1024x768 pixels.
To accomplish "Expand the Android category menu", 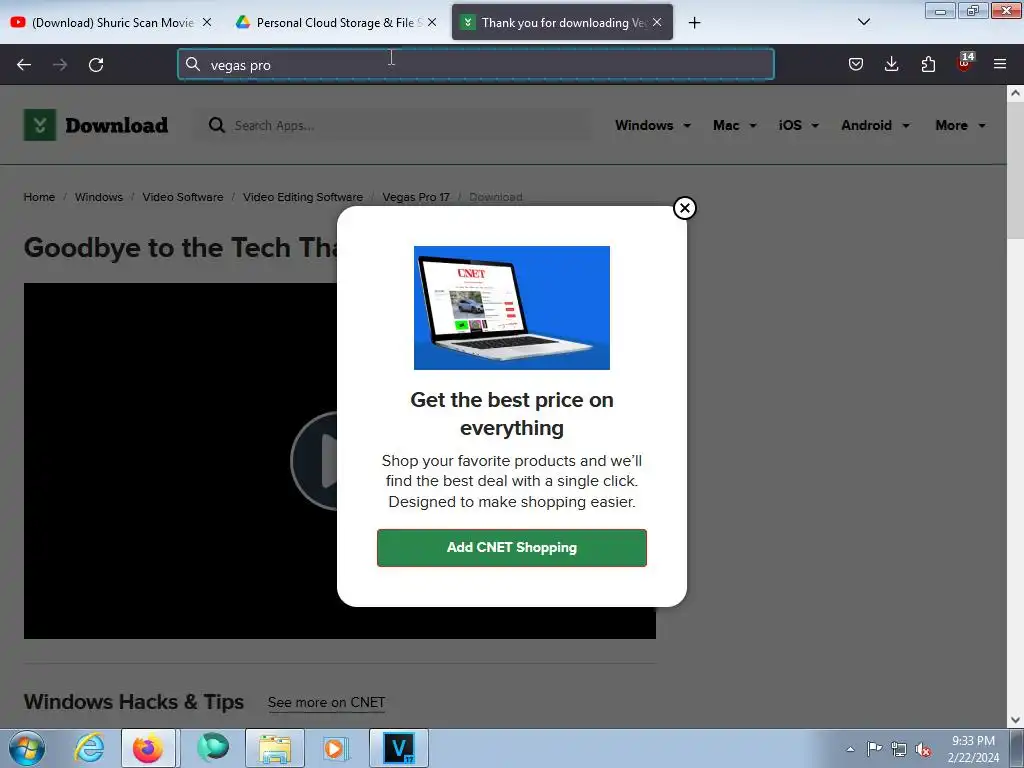I will tap(875, 125).
